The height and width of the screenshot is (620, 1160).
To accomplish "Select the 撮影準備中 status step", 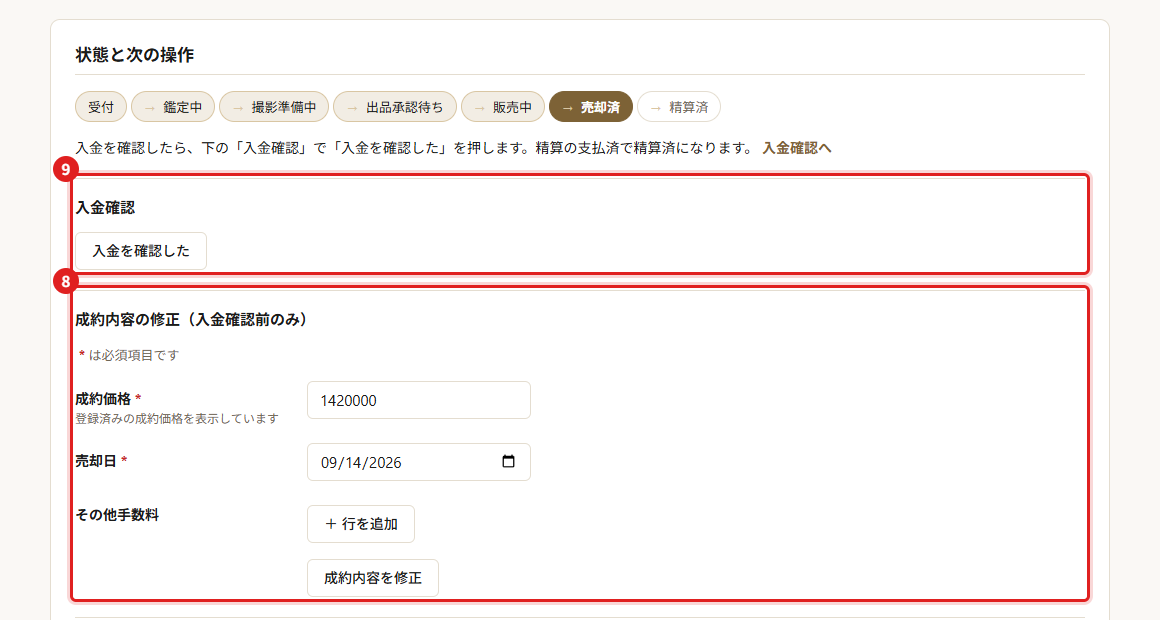I will coord(274,107).
